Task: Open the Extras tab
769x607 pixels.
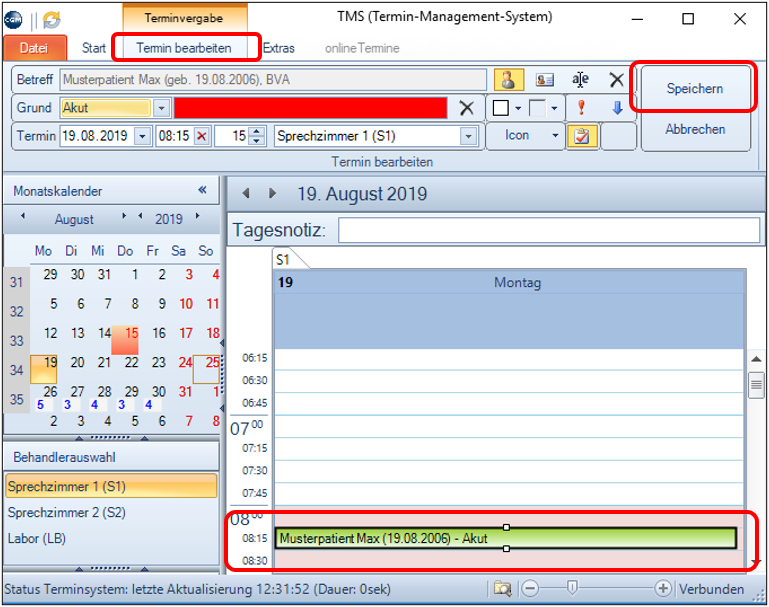Action: (279, 48)
